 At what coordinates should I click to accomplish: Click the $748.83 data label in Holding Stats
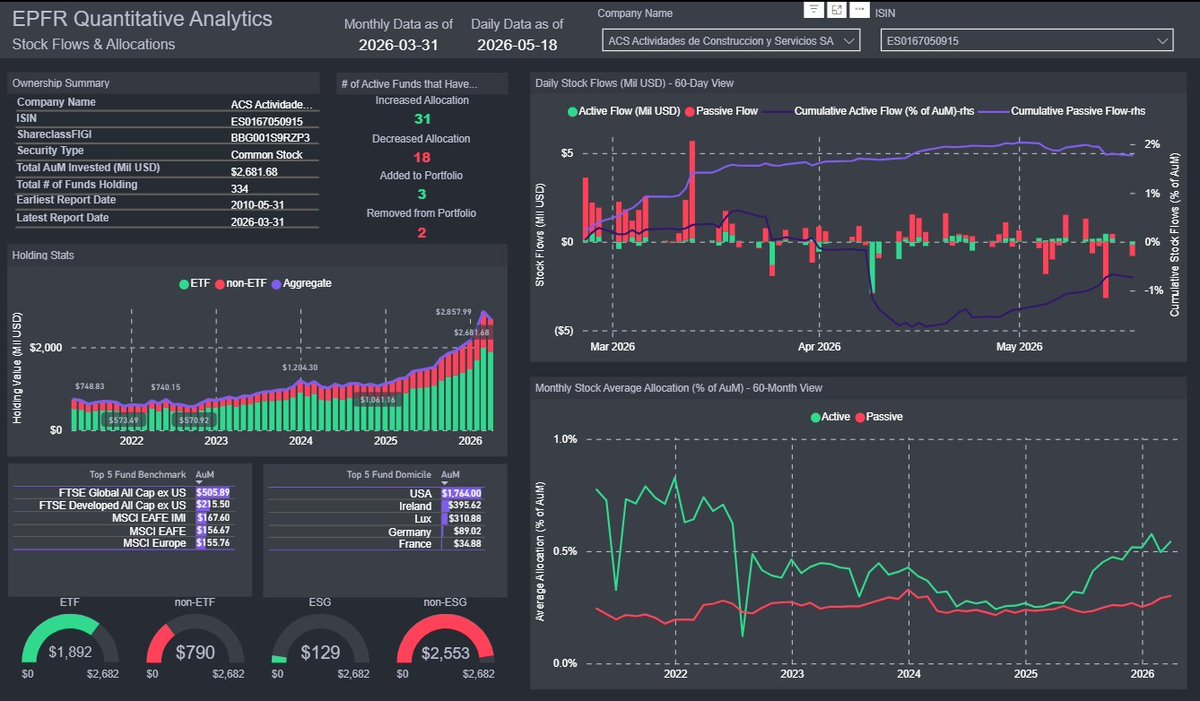point(89,386)
